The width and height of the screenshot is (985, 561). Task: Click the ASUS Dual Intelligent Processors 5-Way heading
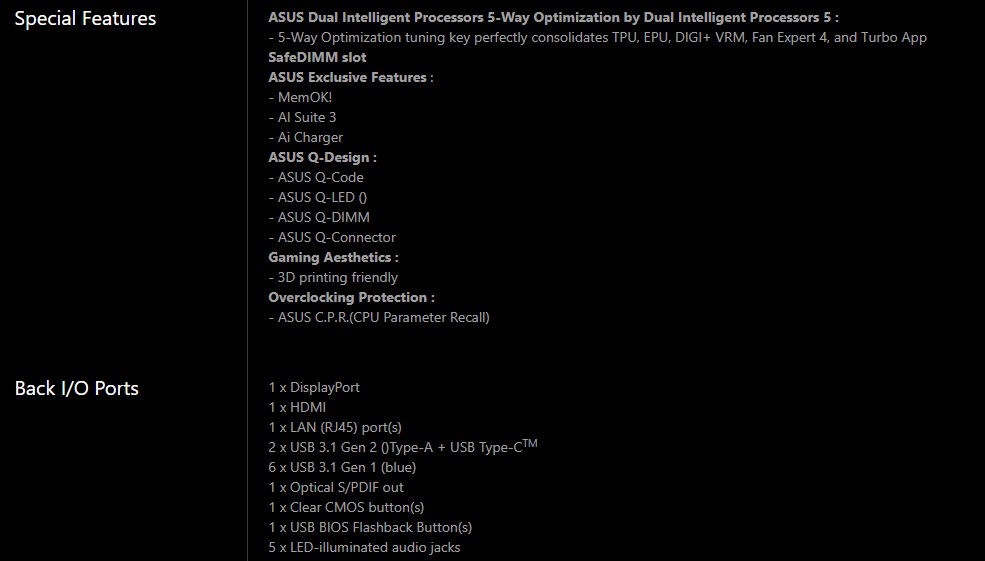(553, 17)
